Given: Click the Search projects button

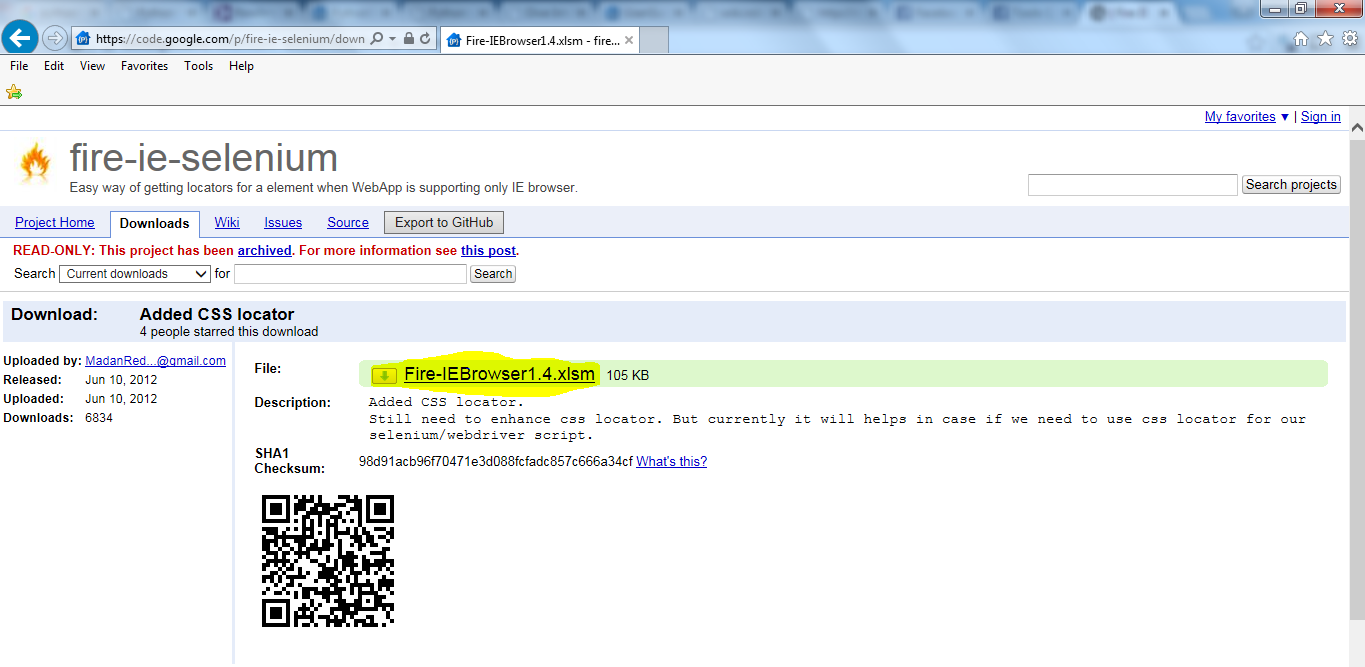Looking at the screenshot, I should (1291, 185).
